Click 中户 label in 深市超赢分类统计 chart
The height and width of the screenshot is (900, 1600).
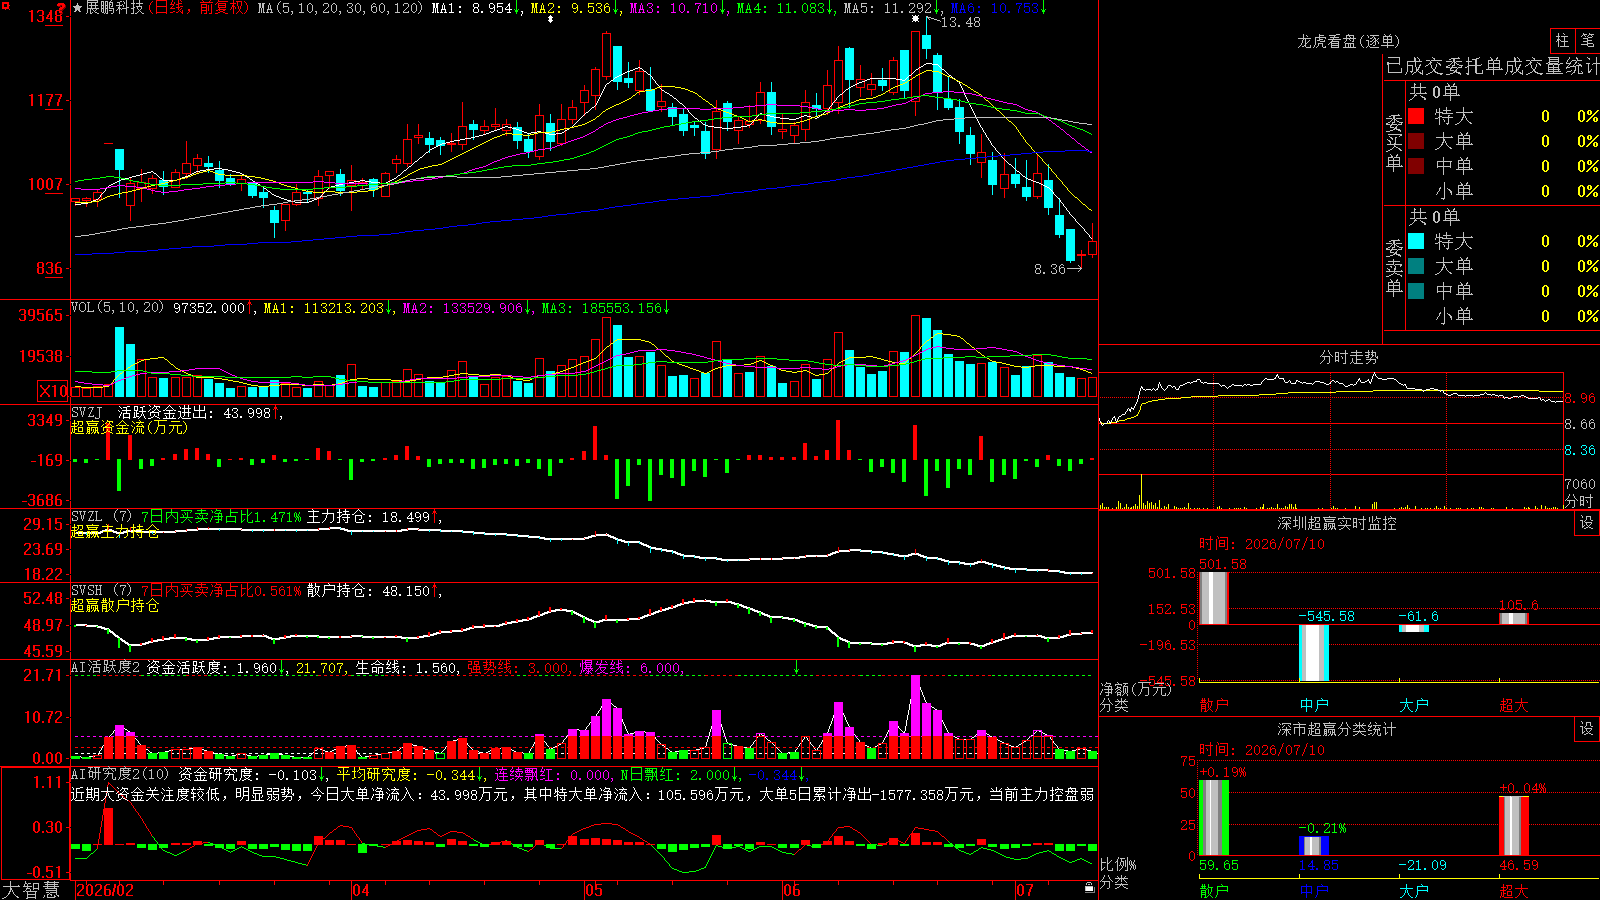[1314, 890]
